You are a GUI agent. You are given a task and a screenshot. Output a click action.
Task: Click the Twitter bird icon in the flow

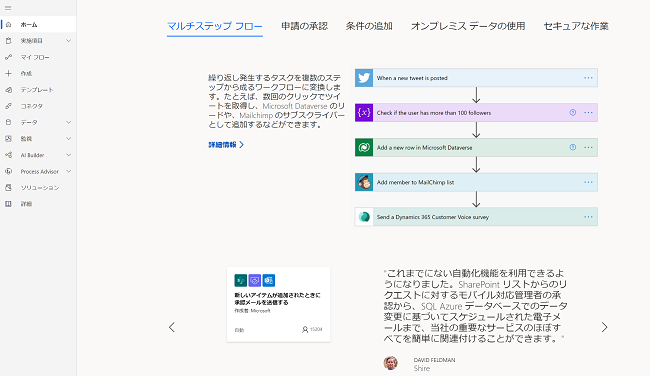364,78
